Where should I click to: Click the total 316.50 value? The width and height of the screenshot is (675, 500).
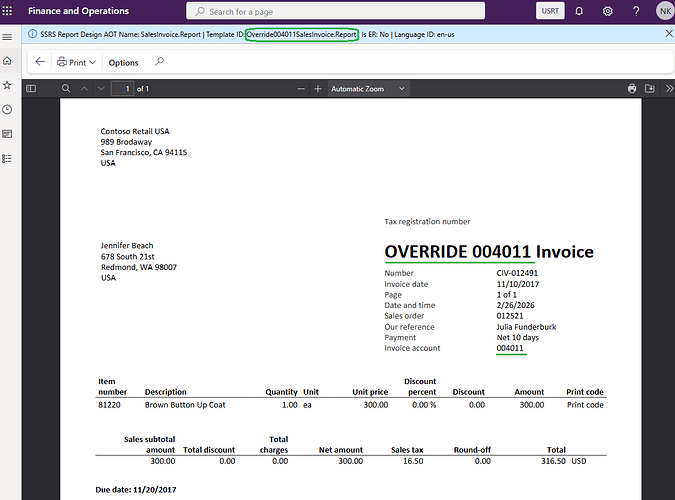pyautogui.click(x=553, y=461)
